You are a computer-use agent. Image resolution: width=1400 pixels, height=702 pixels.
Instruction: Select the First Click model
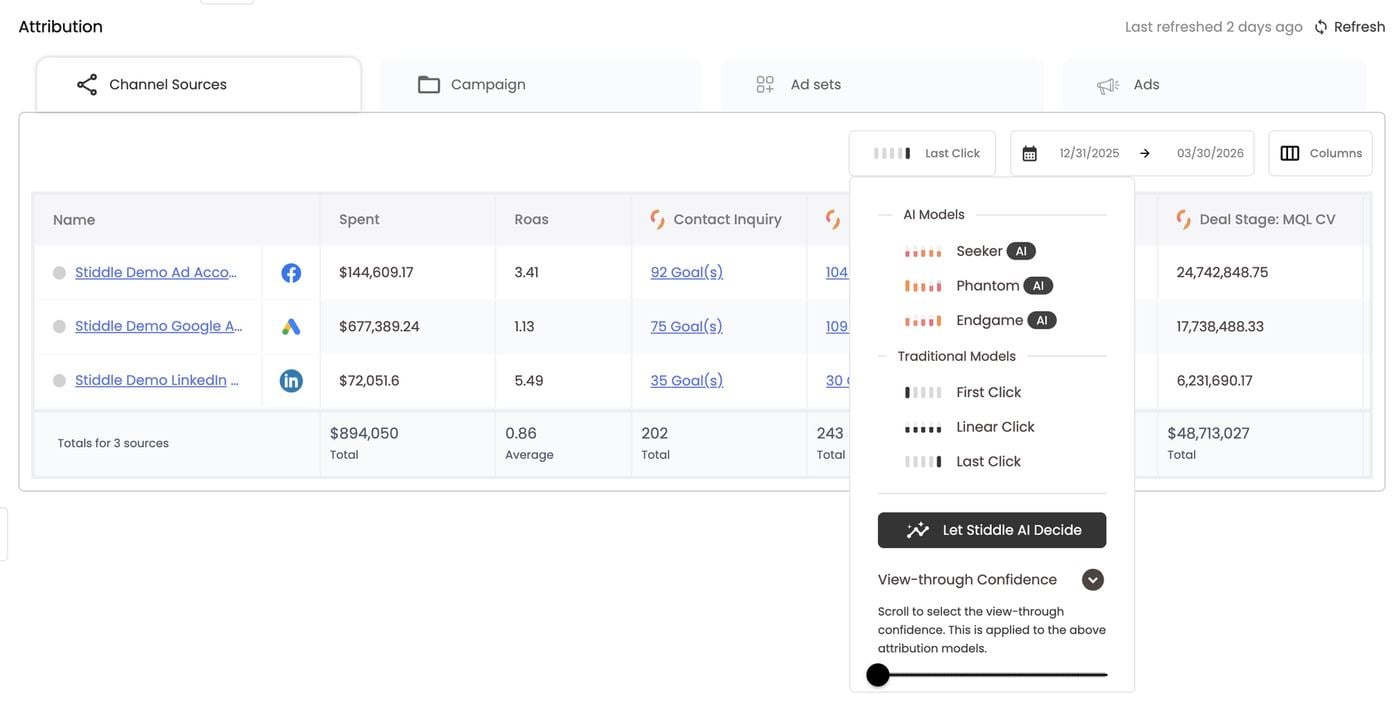click(x=988, y=392)
